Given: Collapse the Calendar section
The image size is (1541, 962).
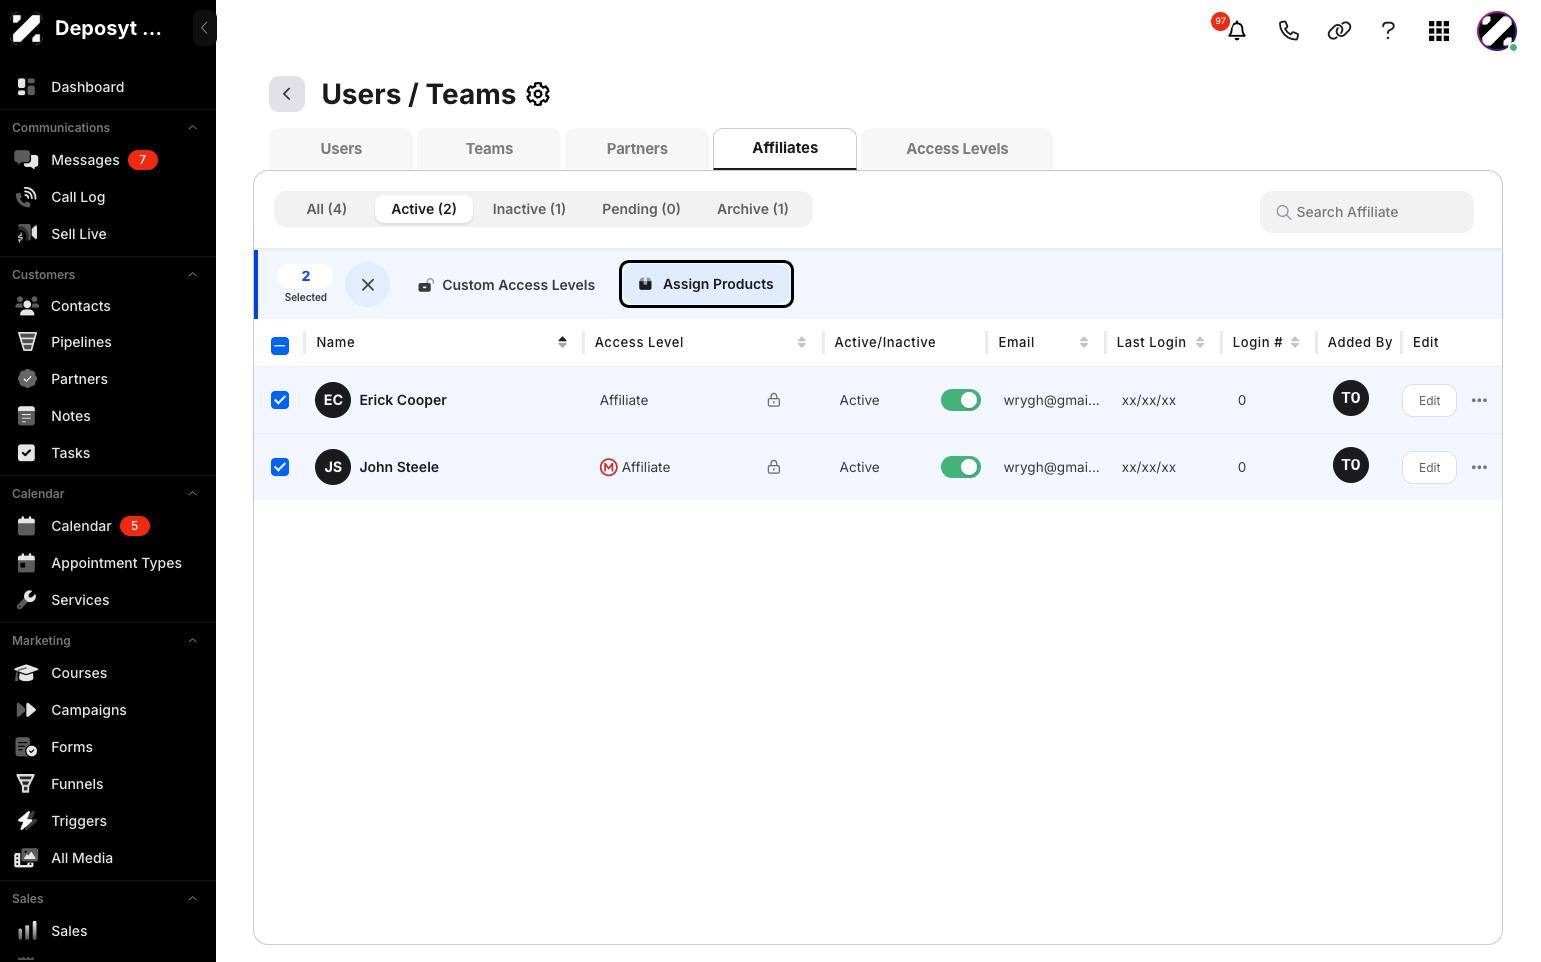Looking at the screenshot, I should [x=193, y=494].
